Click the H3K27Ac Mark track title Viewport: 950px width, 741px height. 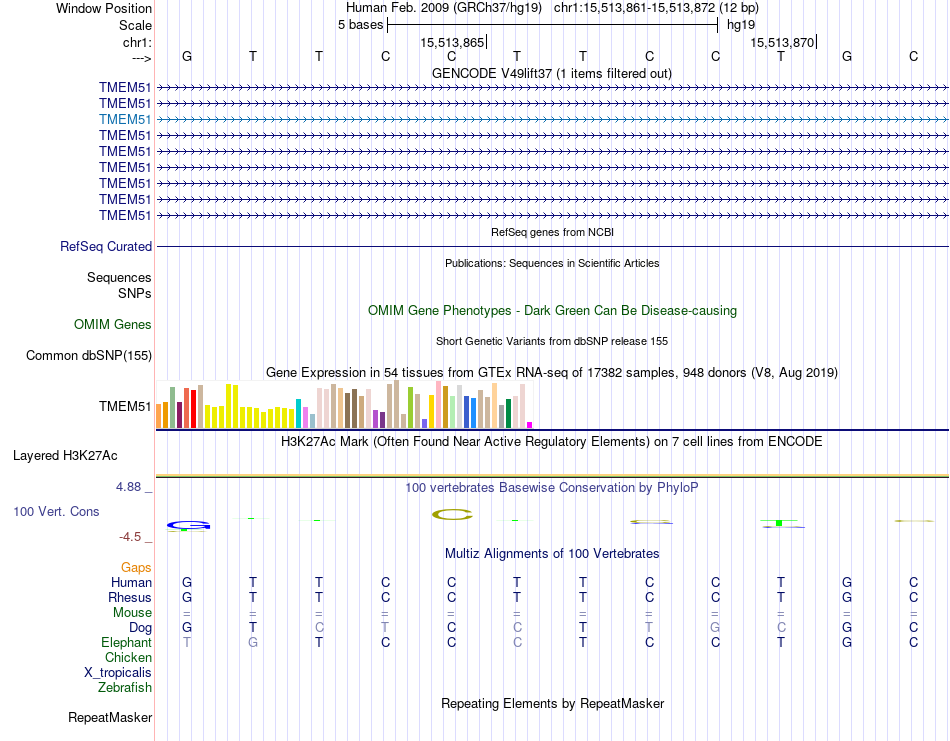[x=551, y=441]
